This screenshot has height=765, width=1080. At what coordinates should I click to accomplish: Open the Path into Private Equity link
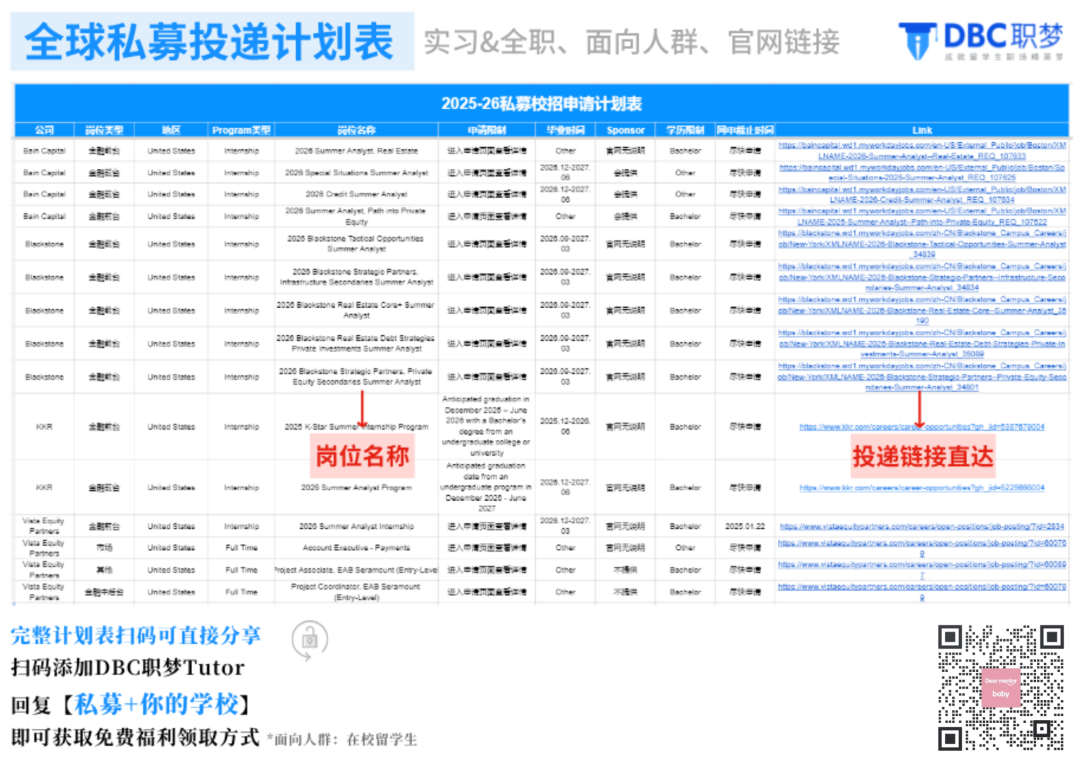point(922,216)
